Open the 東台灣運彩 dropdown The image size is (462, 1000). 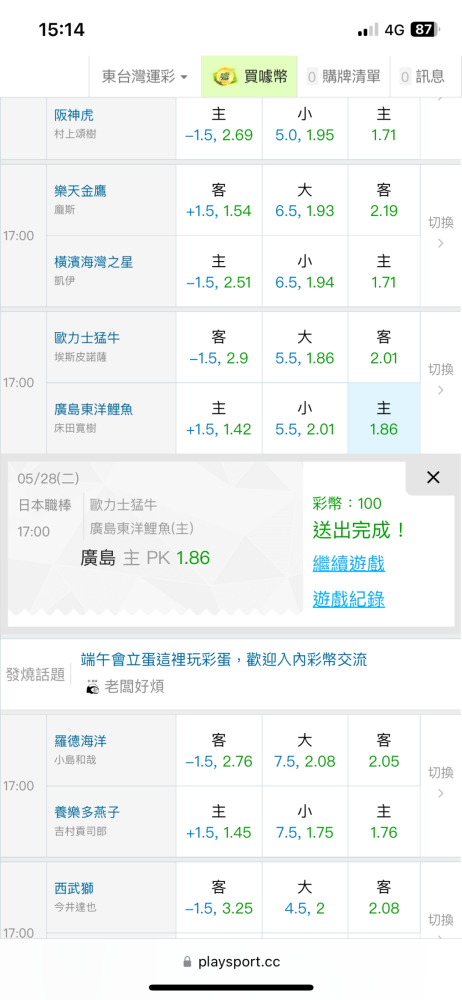(145, 77)
